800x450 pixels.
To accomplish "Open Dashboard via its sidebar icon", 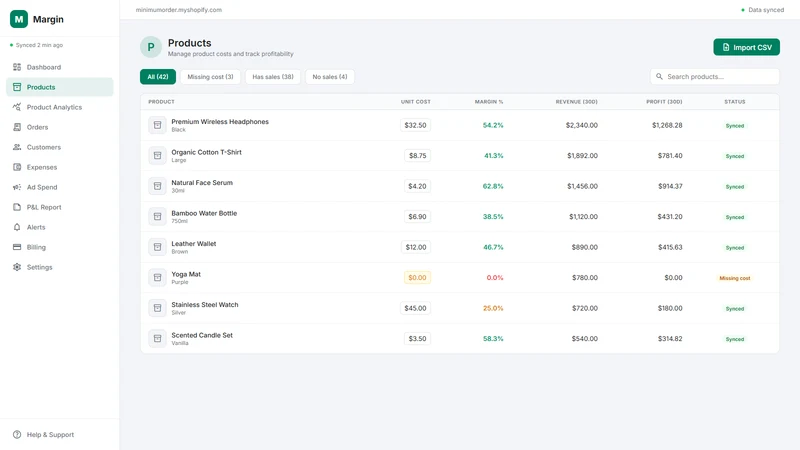I will pos(17,67).
